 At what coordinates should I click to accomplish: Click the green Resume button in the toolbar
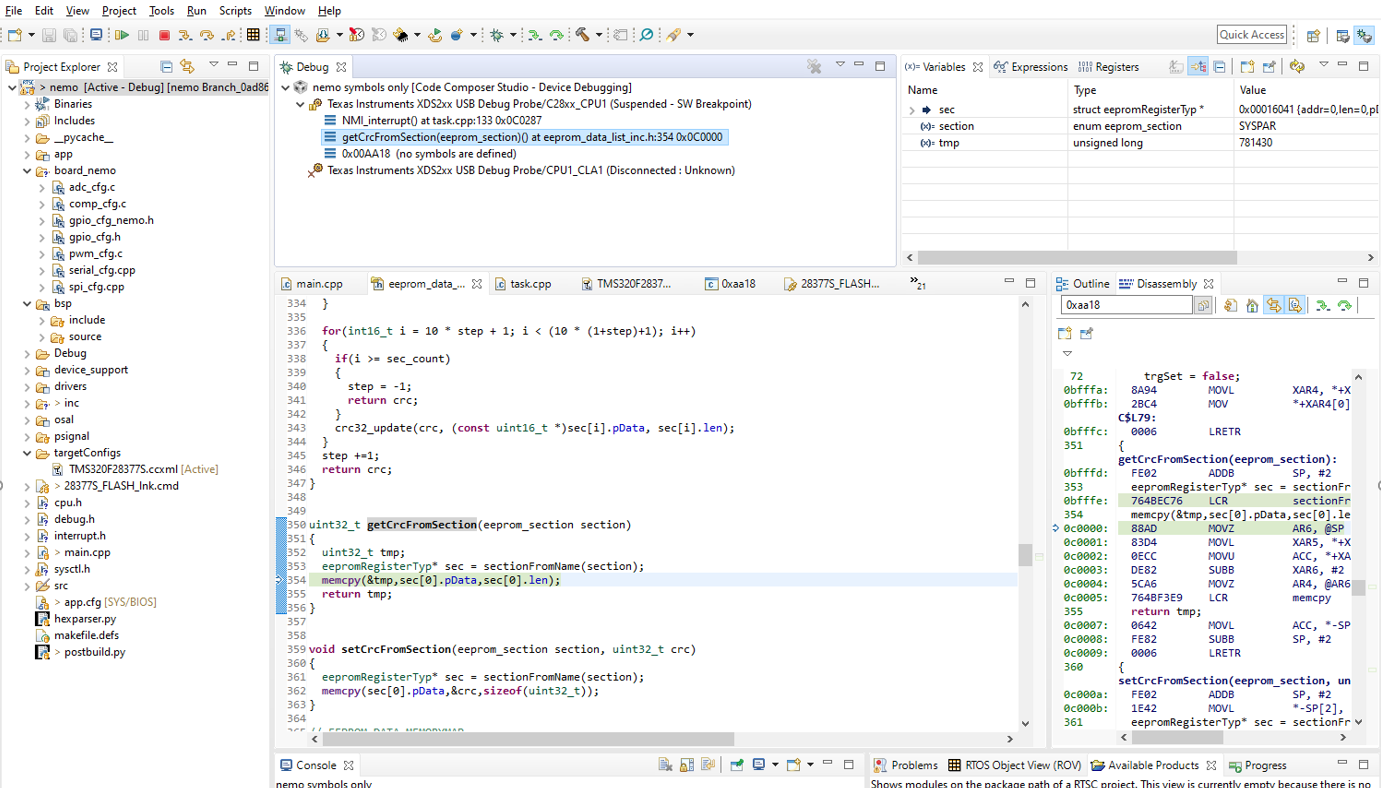coord(122,35)
